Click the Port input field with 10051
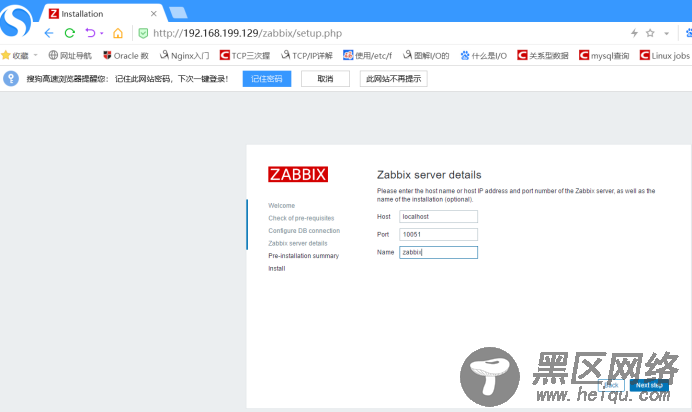The height and width of the screenshot is (412, 692). pyautogui.click(x=438, y=234)
